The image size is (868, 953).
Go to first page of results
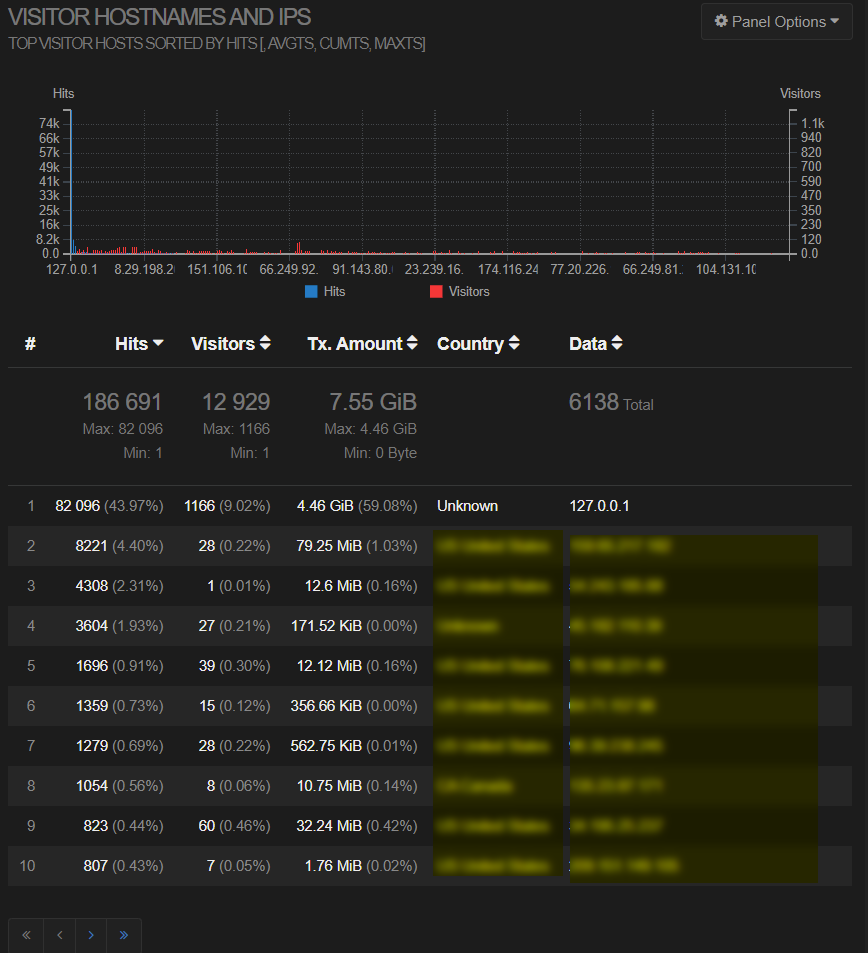tap(26, 935)
